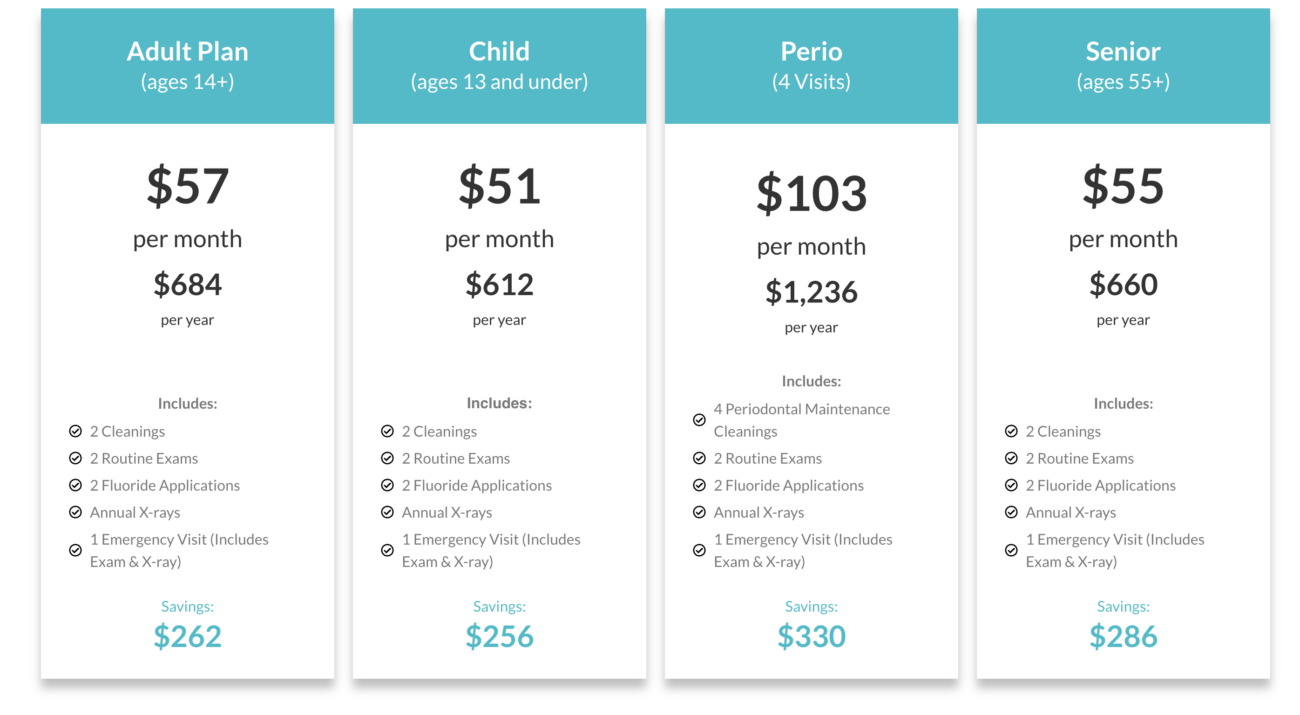The height and width of the screenshot is (715, 1300).
Task: Click the $103 per month price
Action: (x=811, y=193)
